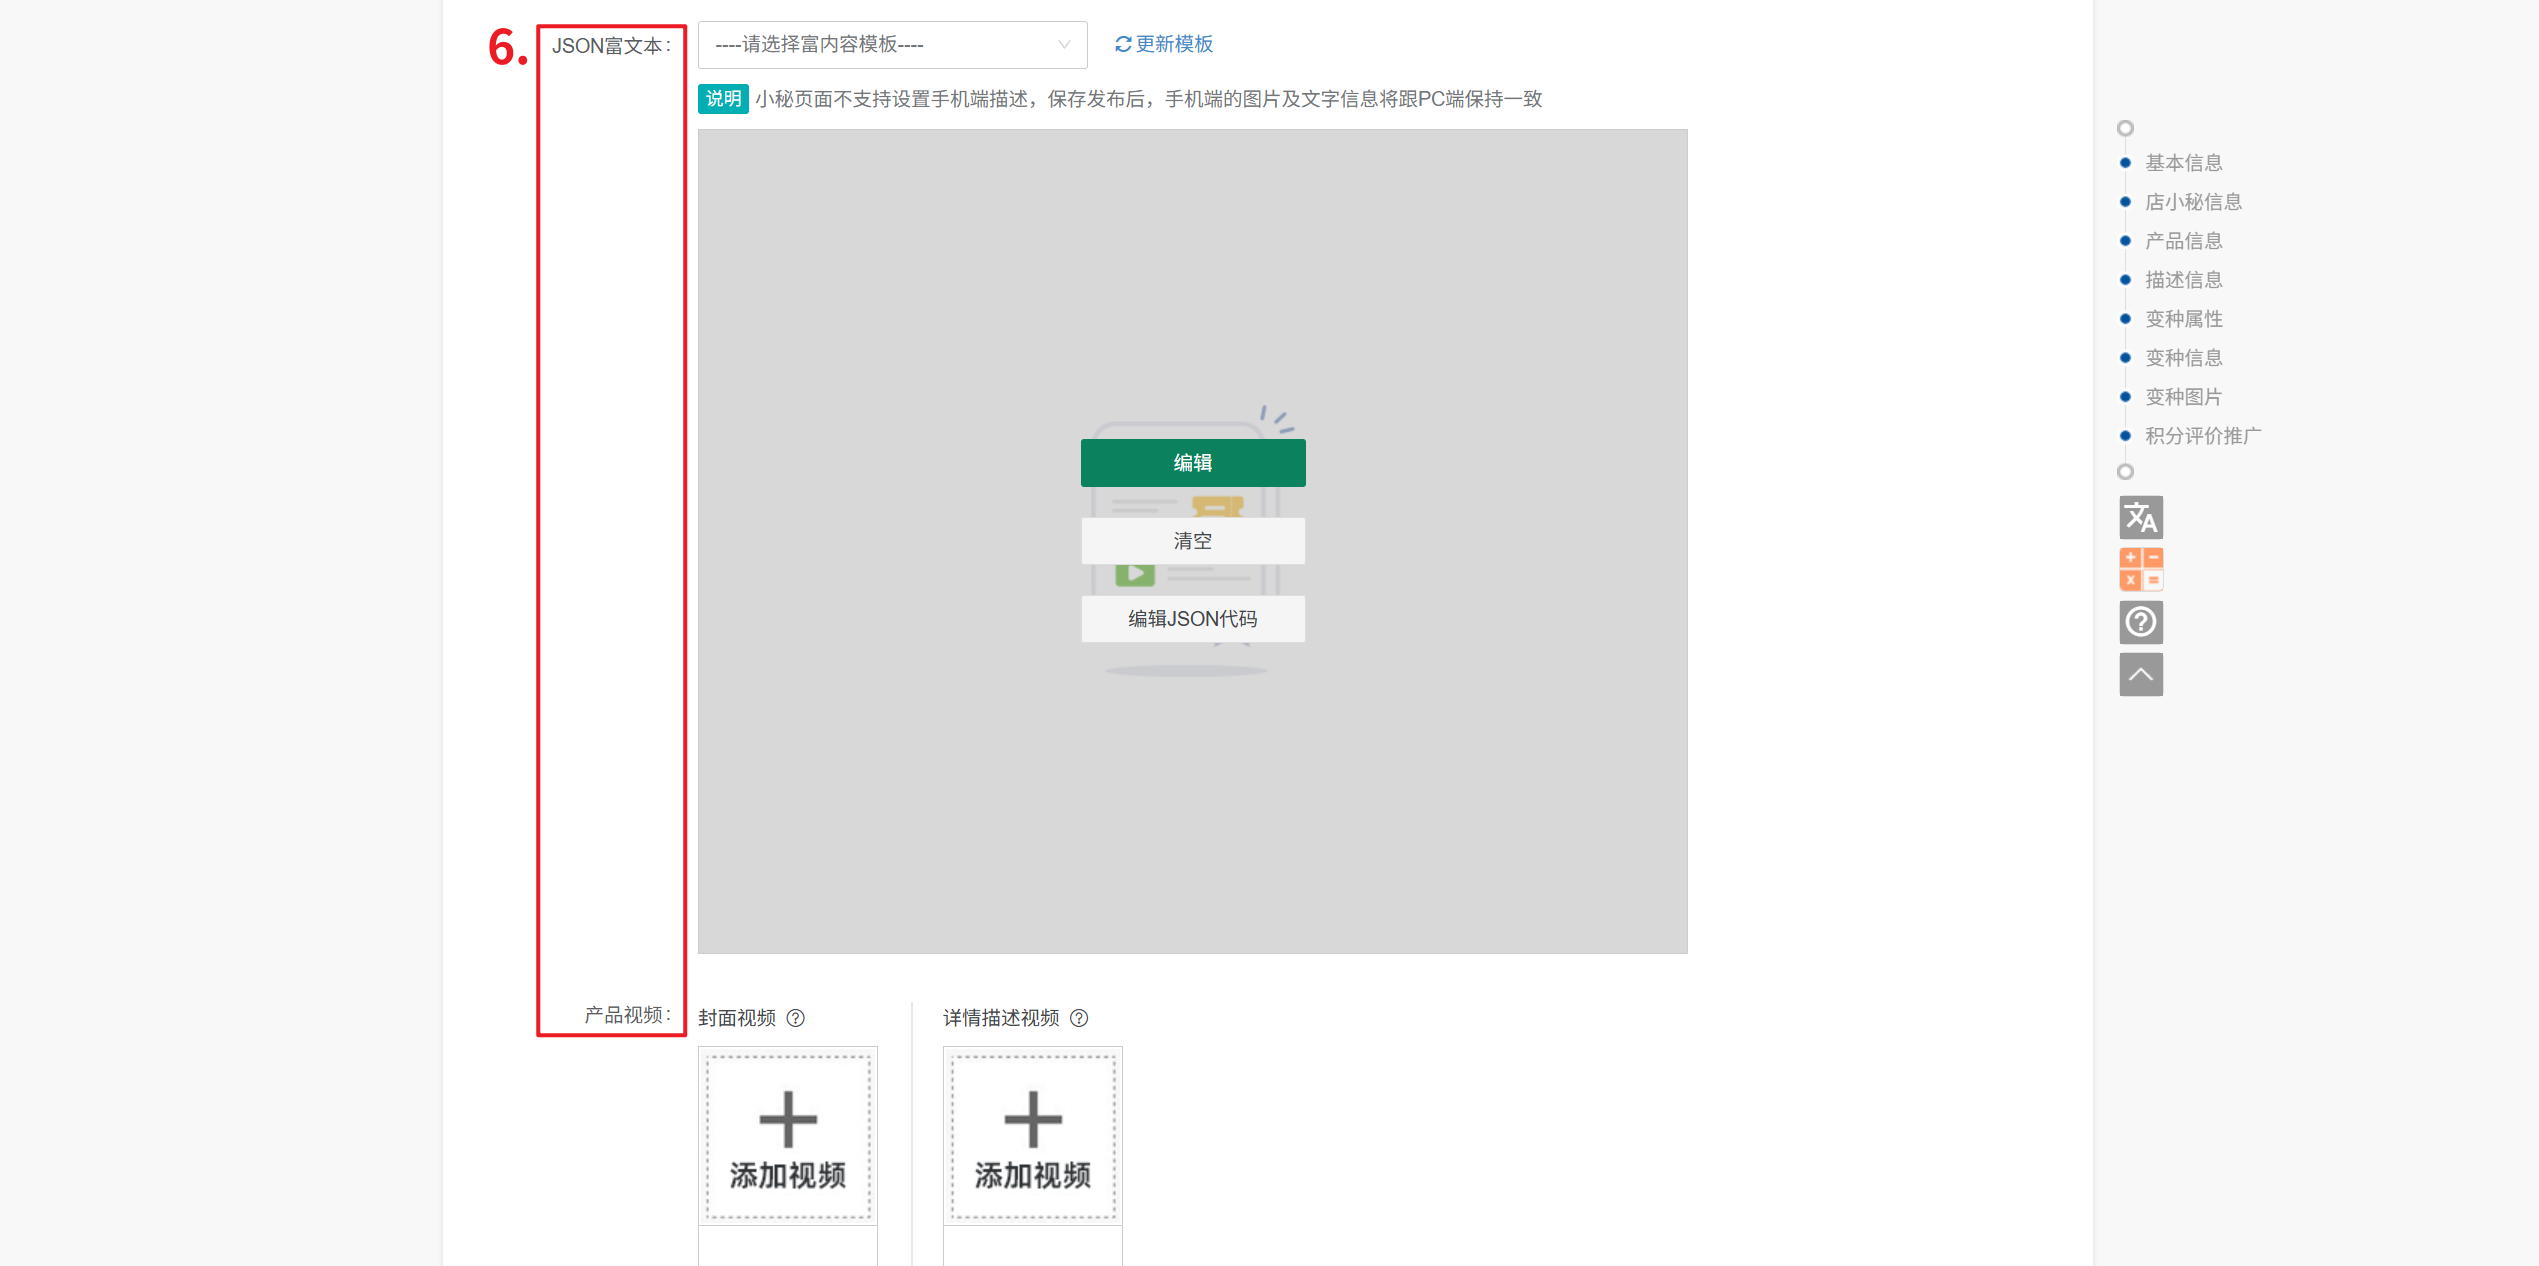2539x1266 pixels.
Task: Click the help icon next to 详情描述视频
Action: pyautogui.click(x=1079, y=1018)
